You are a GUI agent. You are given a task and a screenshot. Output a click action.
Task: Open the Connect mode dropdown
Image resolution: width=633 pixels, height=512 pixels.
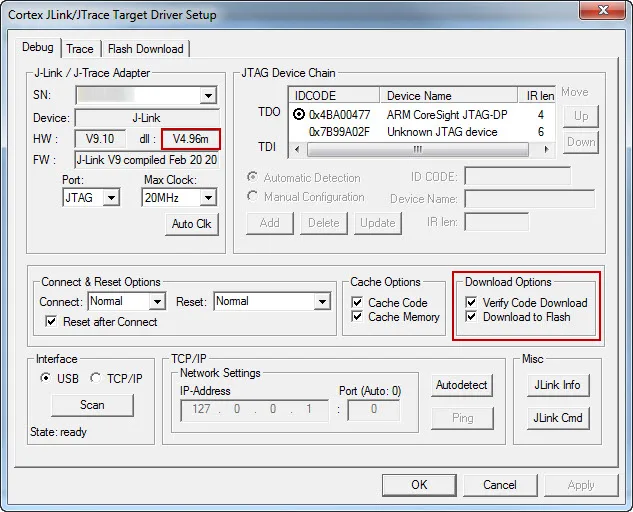pos(157,301)
